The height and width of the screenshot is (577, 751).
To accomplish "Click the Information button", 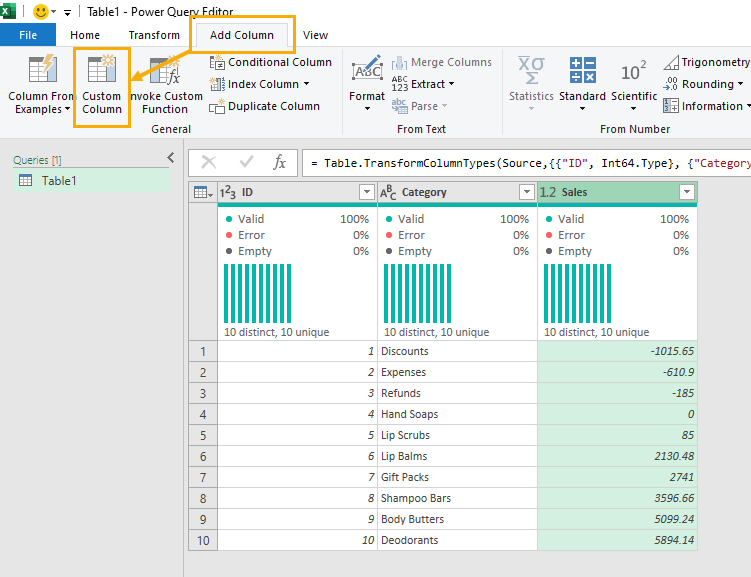I will (706, 106).
